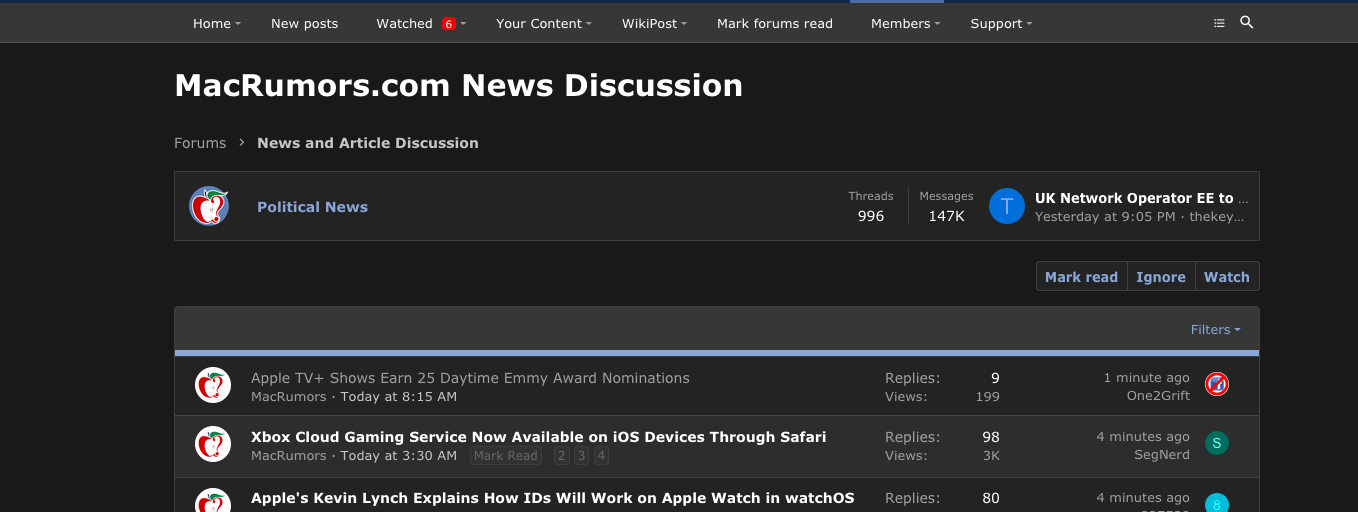Go to page 4 of Xbox thread
This screenshot has width=1358, height=512.
point(601,456)
